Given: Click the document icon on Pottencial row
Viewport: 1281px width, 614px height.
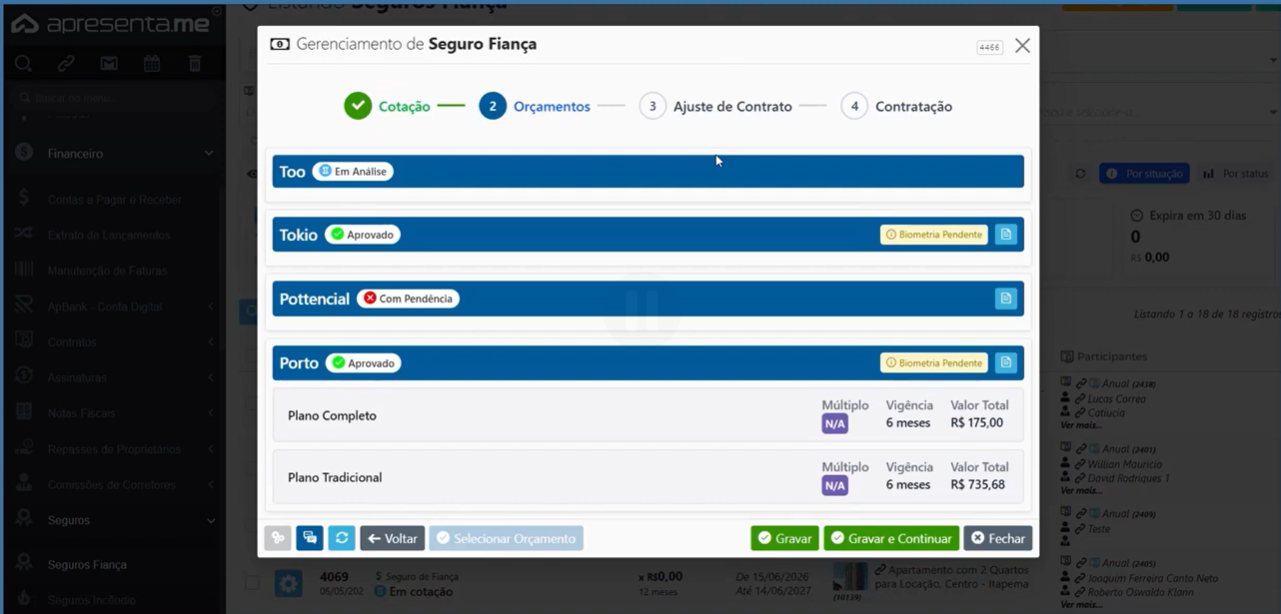Looking at the screenshot, I should click(1006, 298).
